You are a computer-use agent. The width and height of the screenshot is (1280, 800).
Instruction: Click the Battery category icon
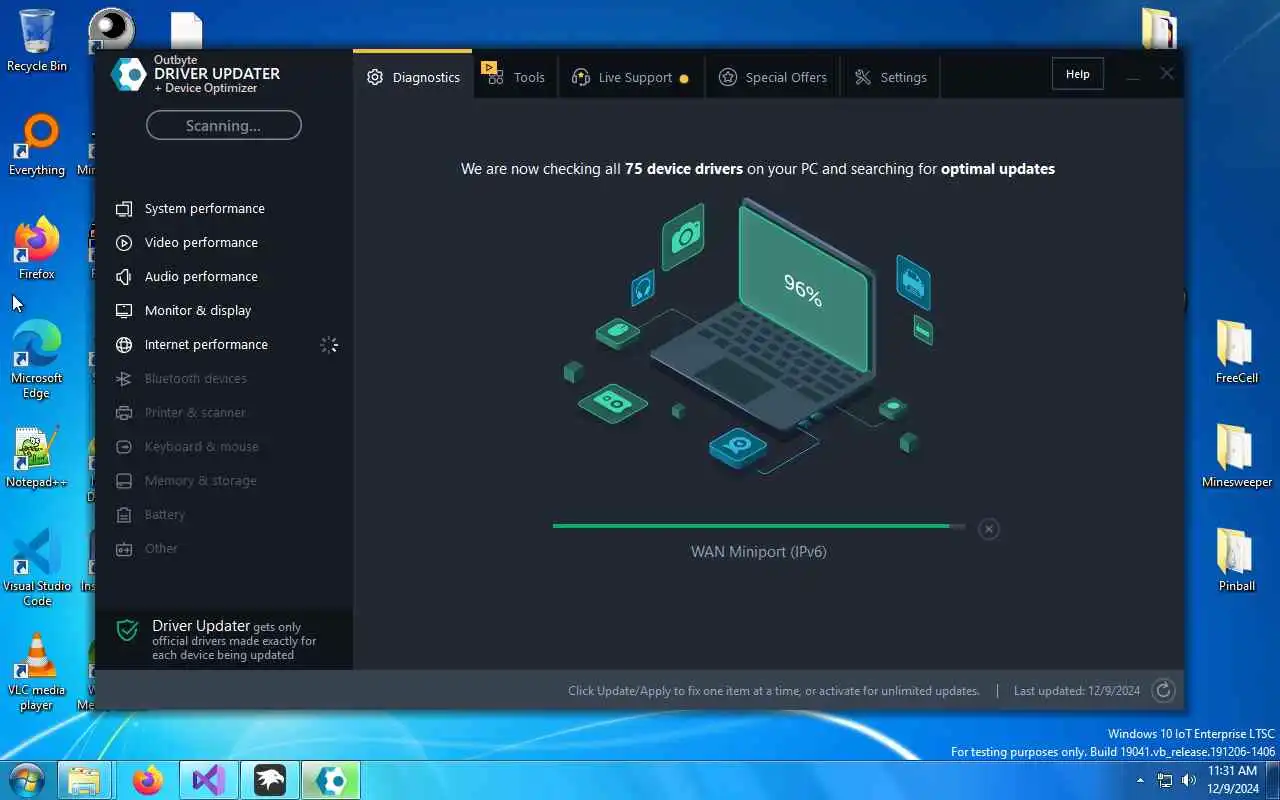click(x=124, y=514)
